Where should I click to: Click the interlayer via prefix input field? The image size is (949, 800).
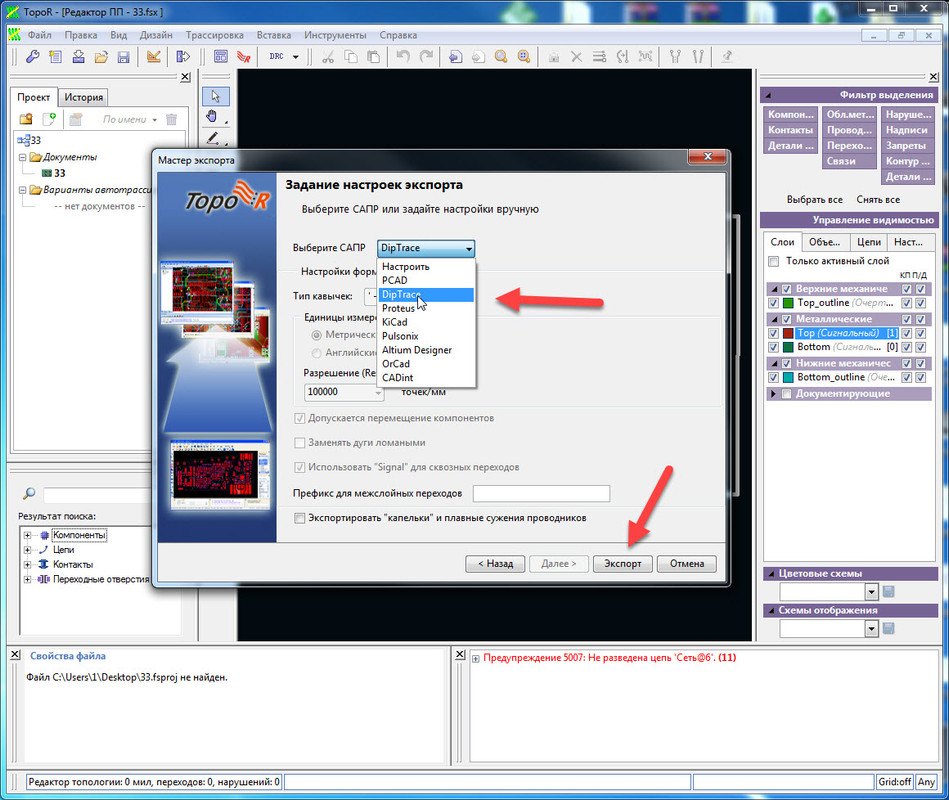click(x=541, y=494)
